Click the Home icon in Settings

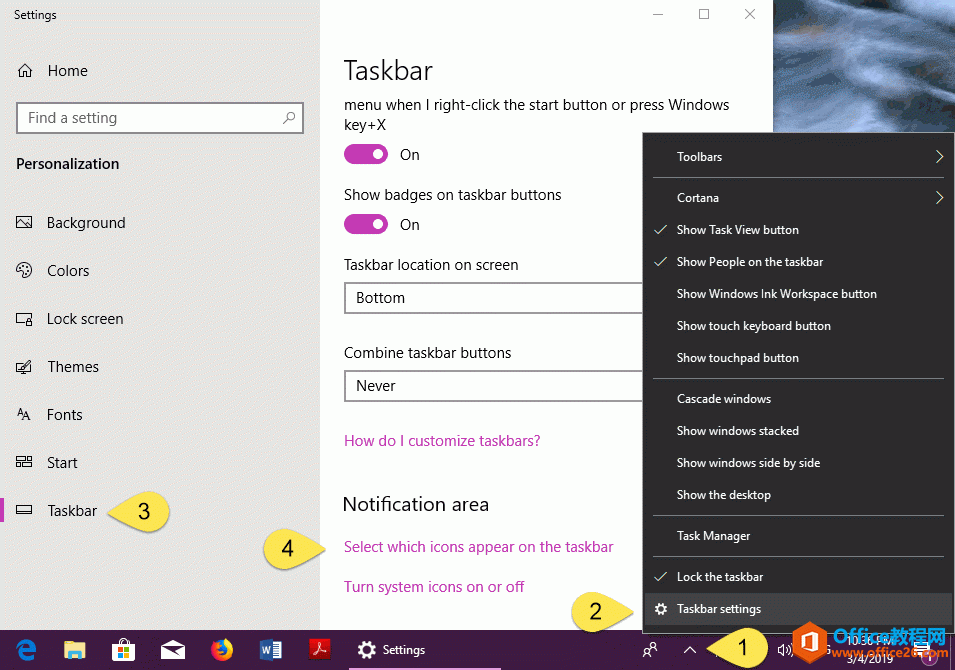coord(26,71)
